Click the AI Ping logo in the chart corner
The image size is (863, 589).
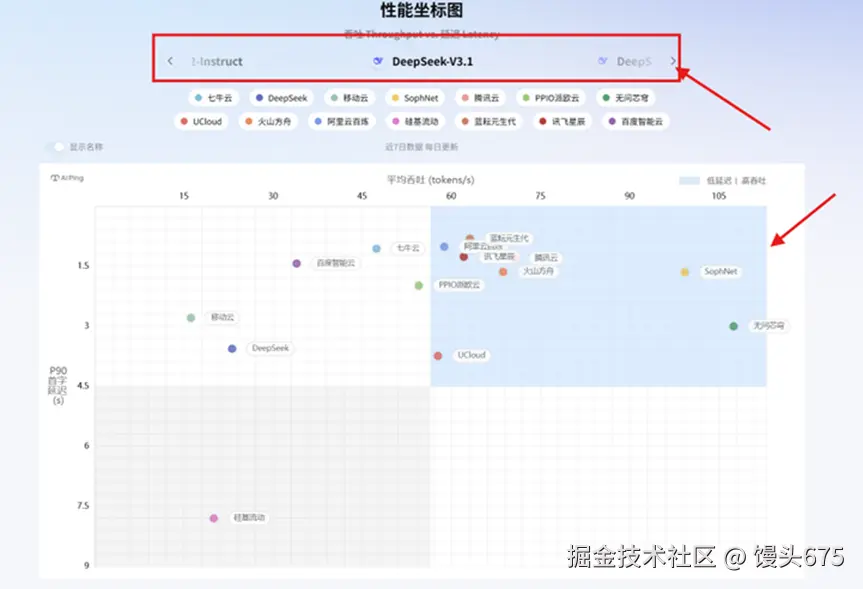[67, 178]
